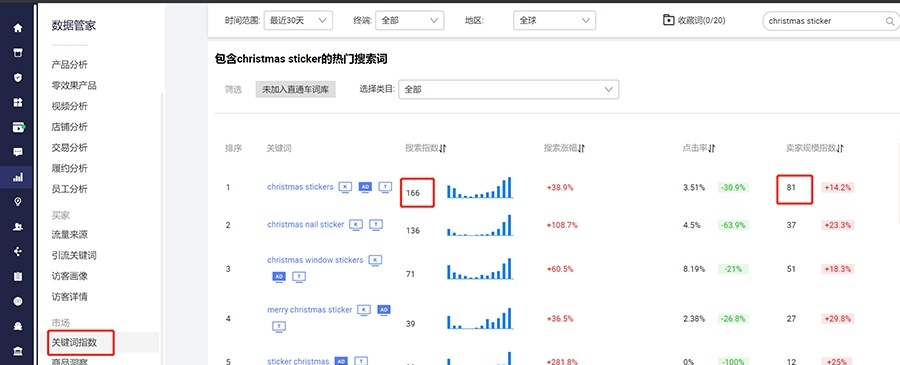This screenshot has height=365, width=900.
Task: Click the T badge next to christmas stickers
Action: coord(385,187)
